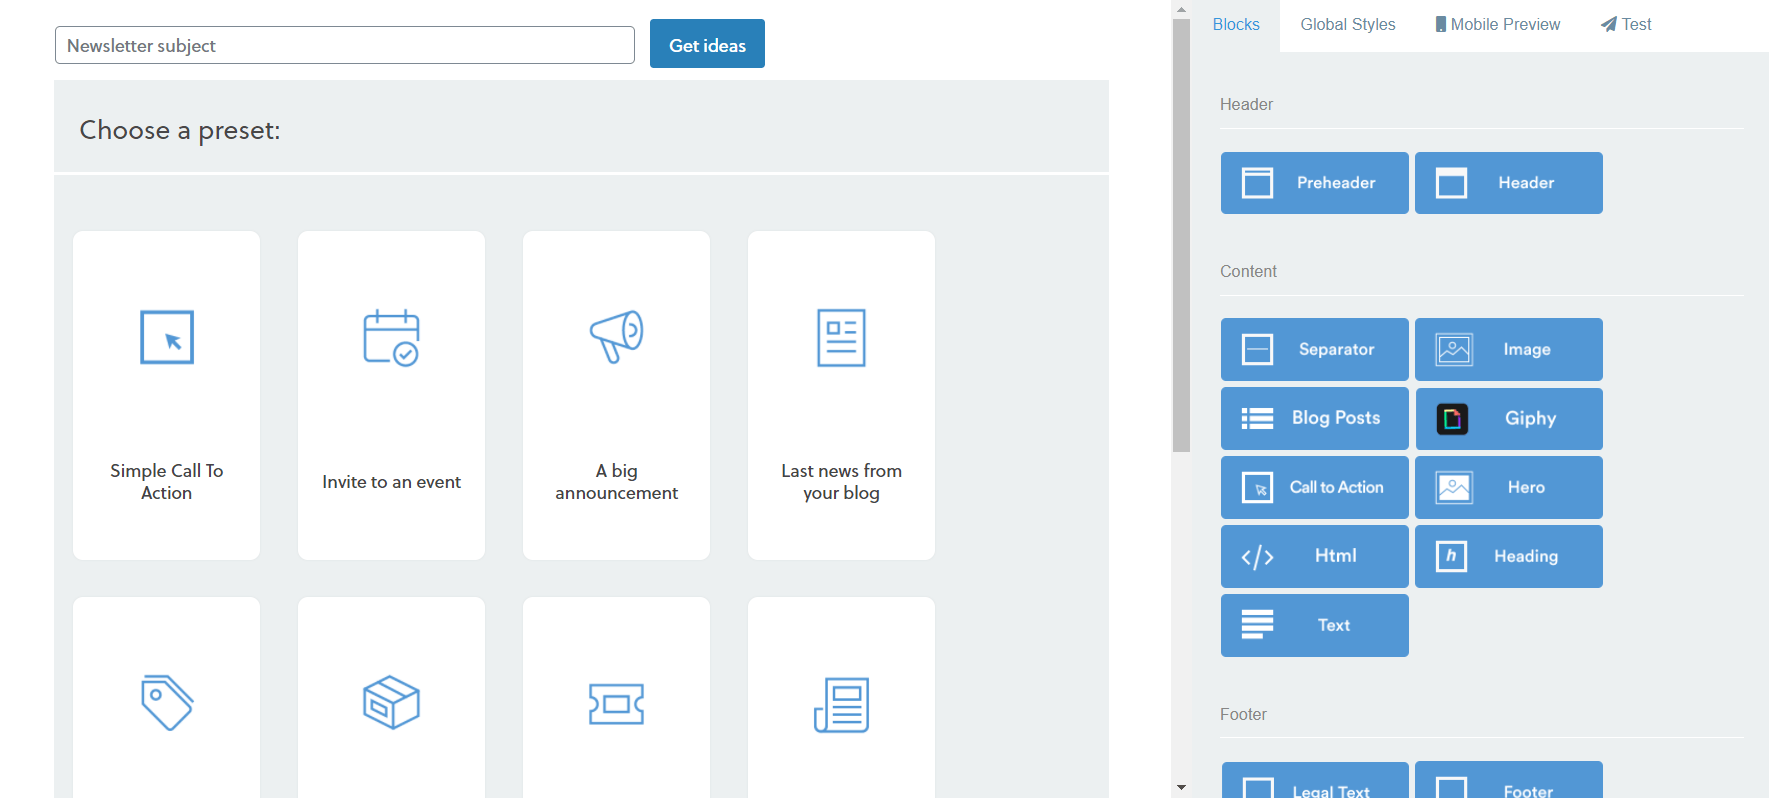Add the Preheader block by its label

click(x=1336, y=183)
